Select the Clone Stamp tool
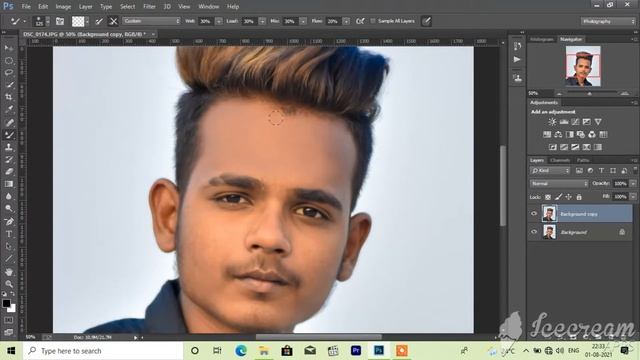 (x=9, y=147)
